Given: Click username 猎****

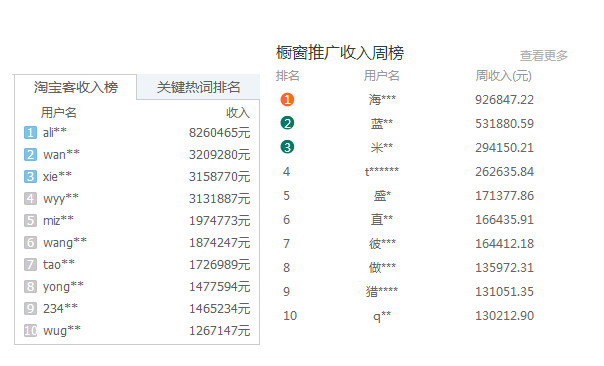Looking at the screenshot, I should pos(382,291).
